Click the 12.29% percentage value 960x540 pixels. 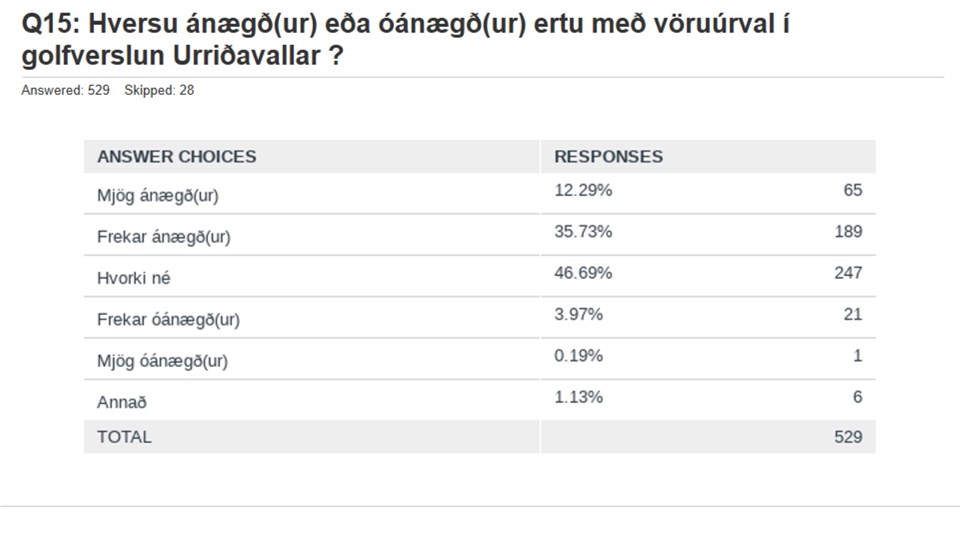(583, 190)
